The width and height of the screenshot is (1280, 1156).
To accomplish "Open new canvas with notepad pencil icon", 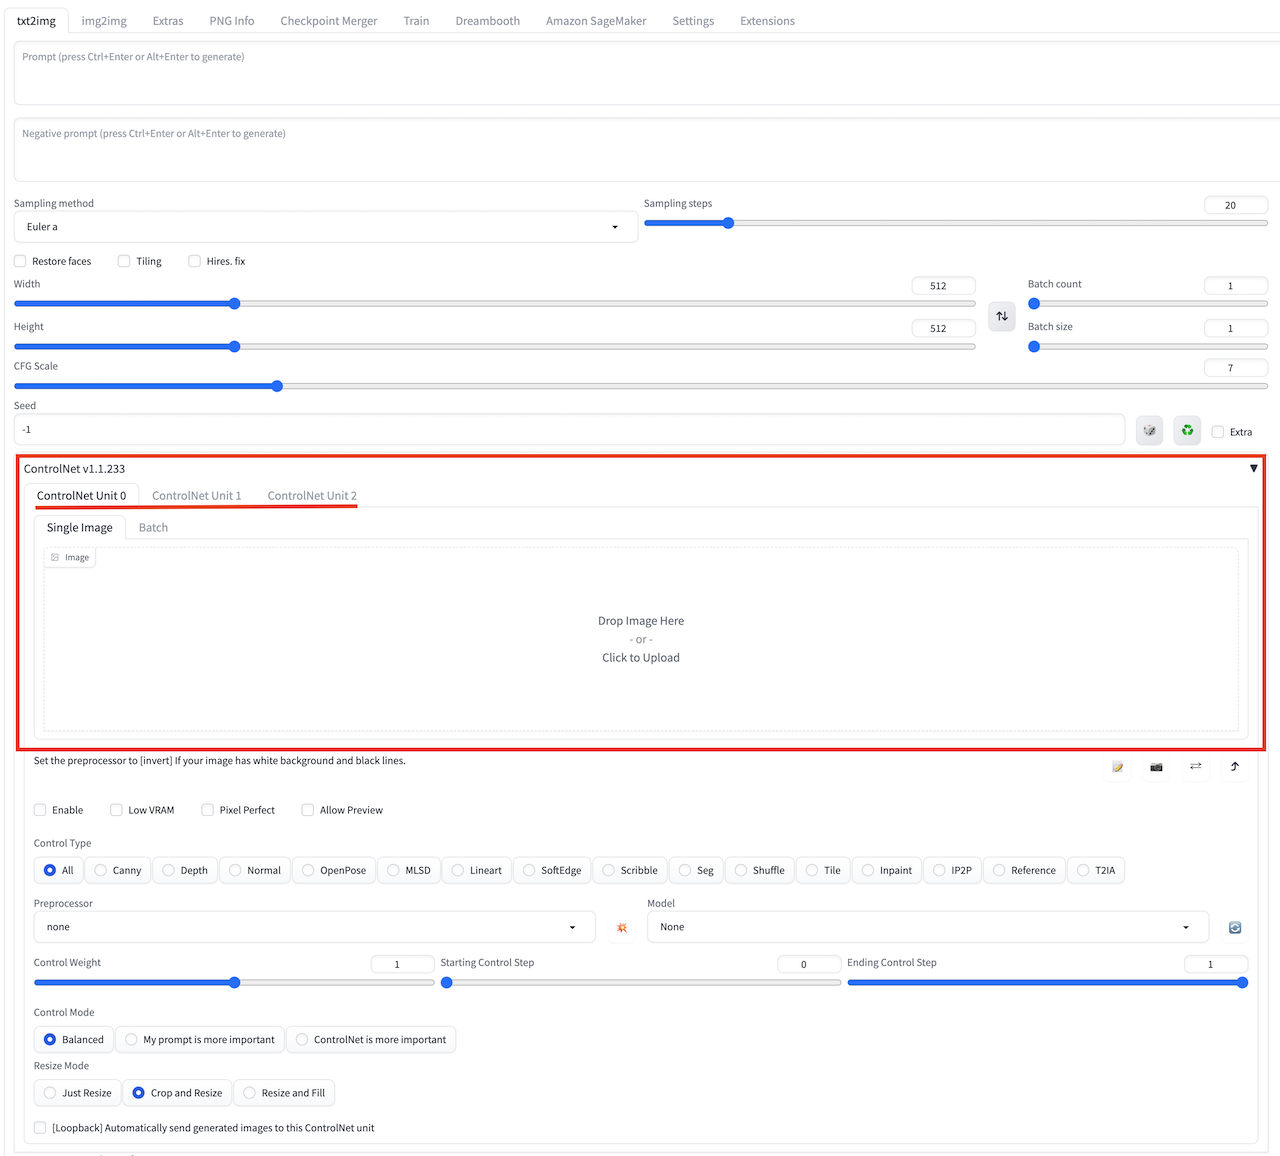I will (x=1117, y=767).
